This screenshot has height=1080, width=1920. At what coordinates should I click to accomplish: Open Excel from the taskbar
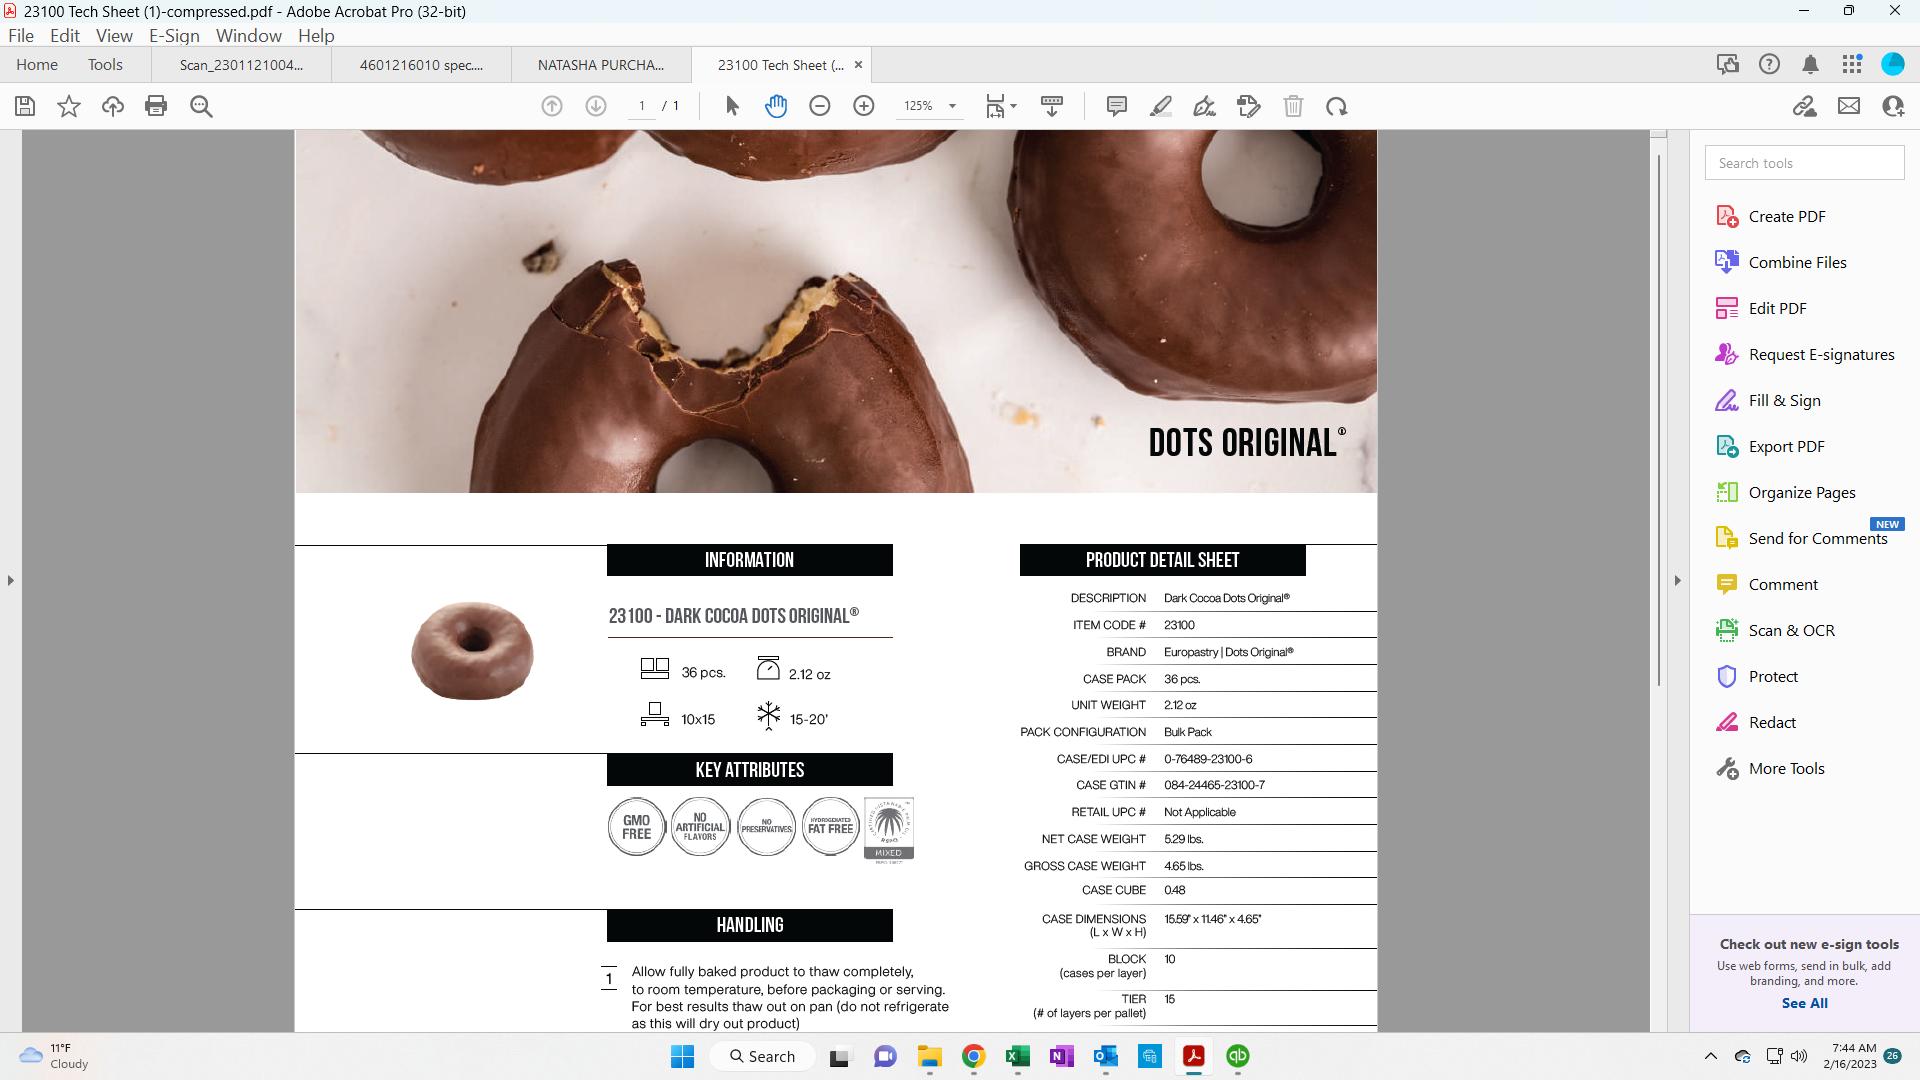point(1017,1056)
